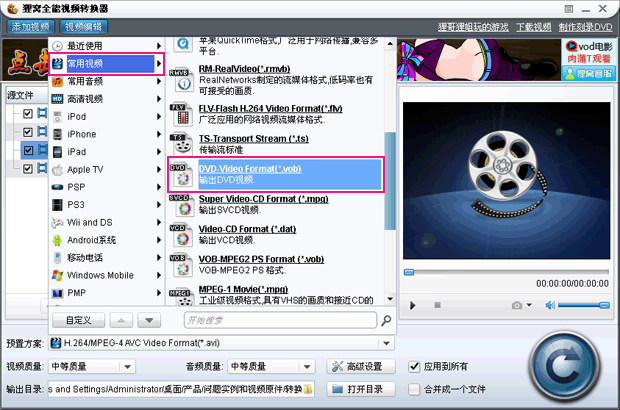
Task: Click the 打开目录 button
Action: [359, 389]
